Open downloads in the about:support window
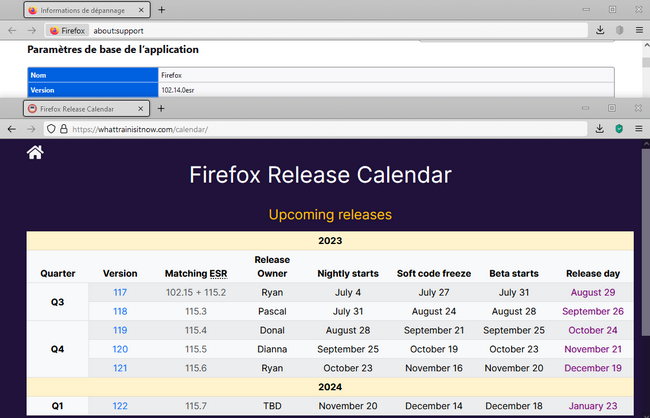650x418 pixels. click(x=600, y=30)
